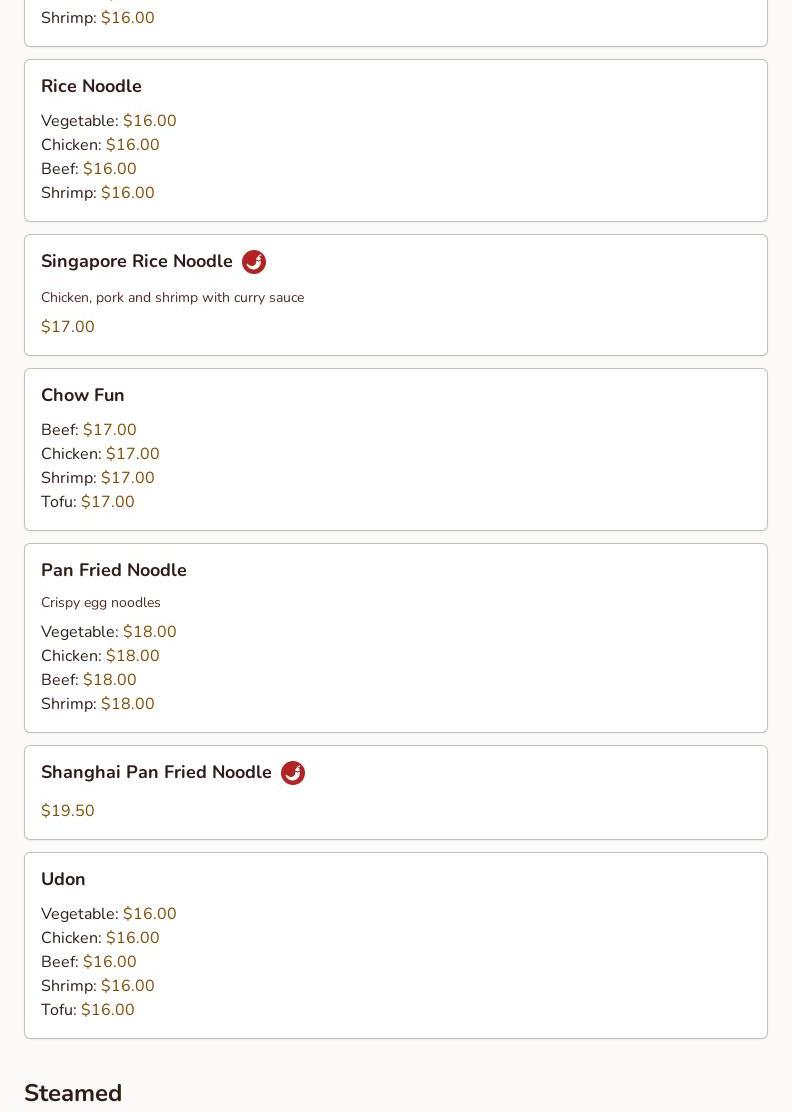Click the Pan Fried Noodle heading
This screenshot has height=1112, width=792.
tap(114, 570)
